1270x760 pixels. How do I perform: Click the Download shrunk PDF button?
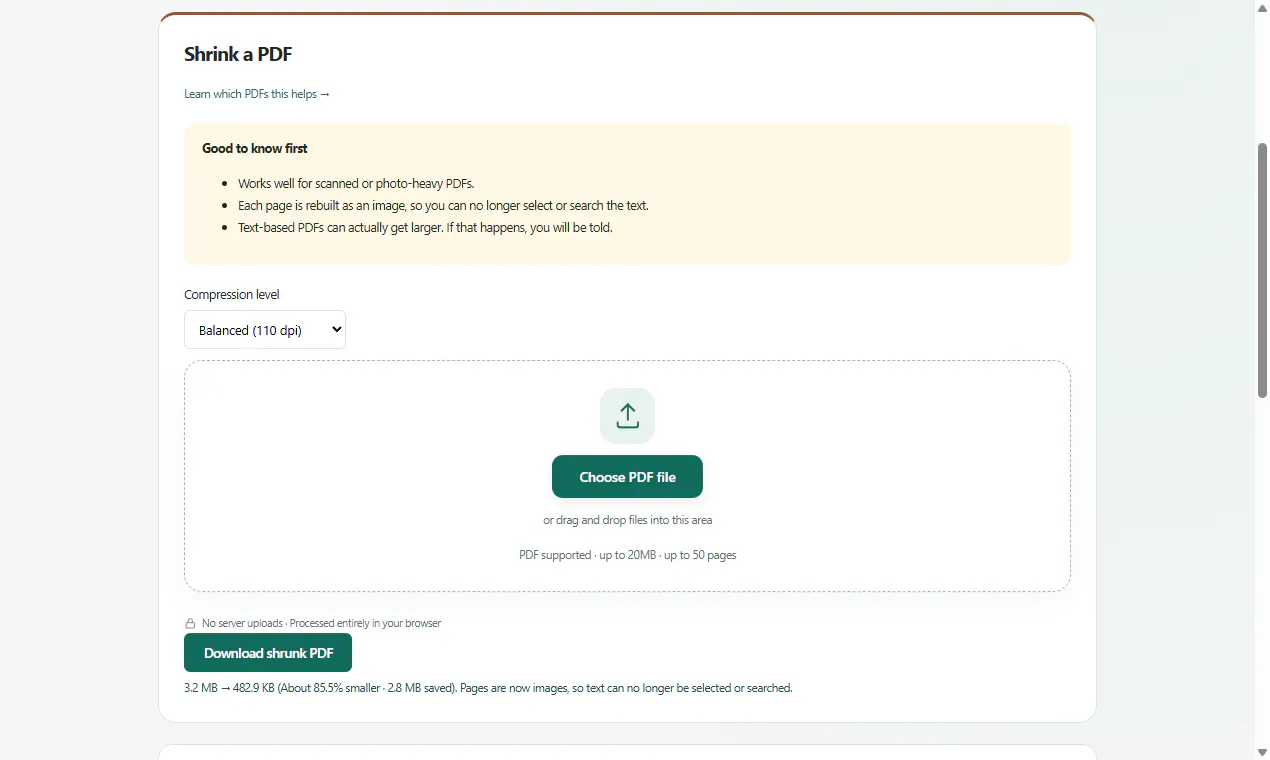pyautogui.click(x=268, y=653)
